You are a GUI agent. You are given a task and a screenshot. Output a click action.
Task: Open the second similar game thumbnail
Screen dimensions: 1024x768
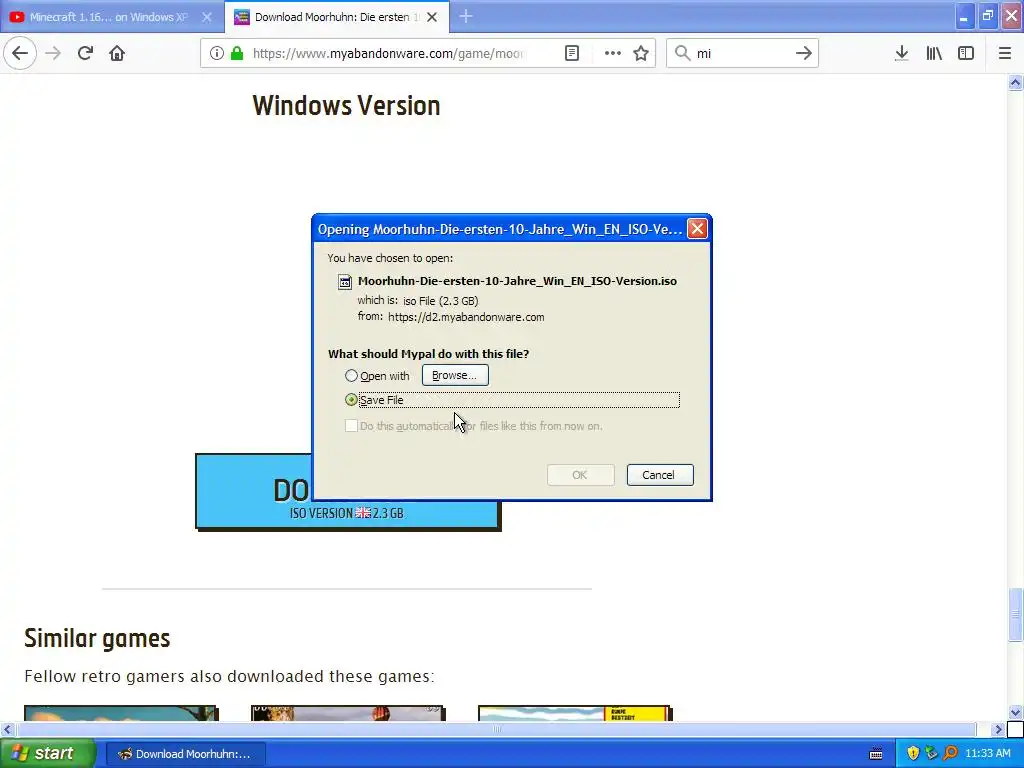coord(347,713)
